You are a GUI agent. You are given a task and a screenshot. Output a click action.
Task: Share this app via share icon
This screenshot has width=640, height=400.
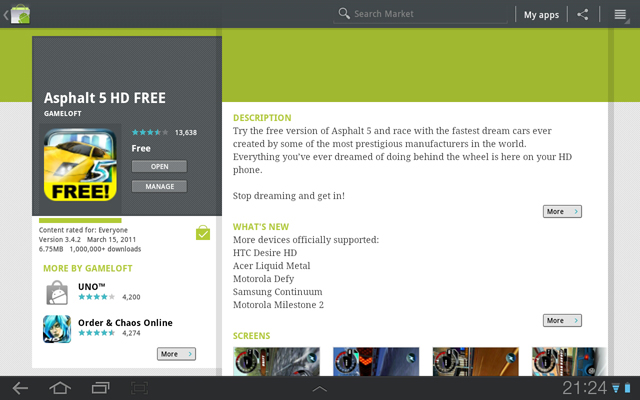583,15
